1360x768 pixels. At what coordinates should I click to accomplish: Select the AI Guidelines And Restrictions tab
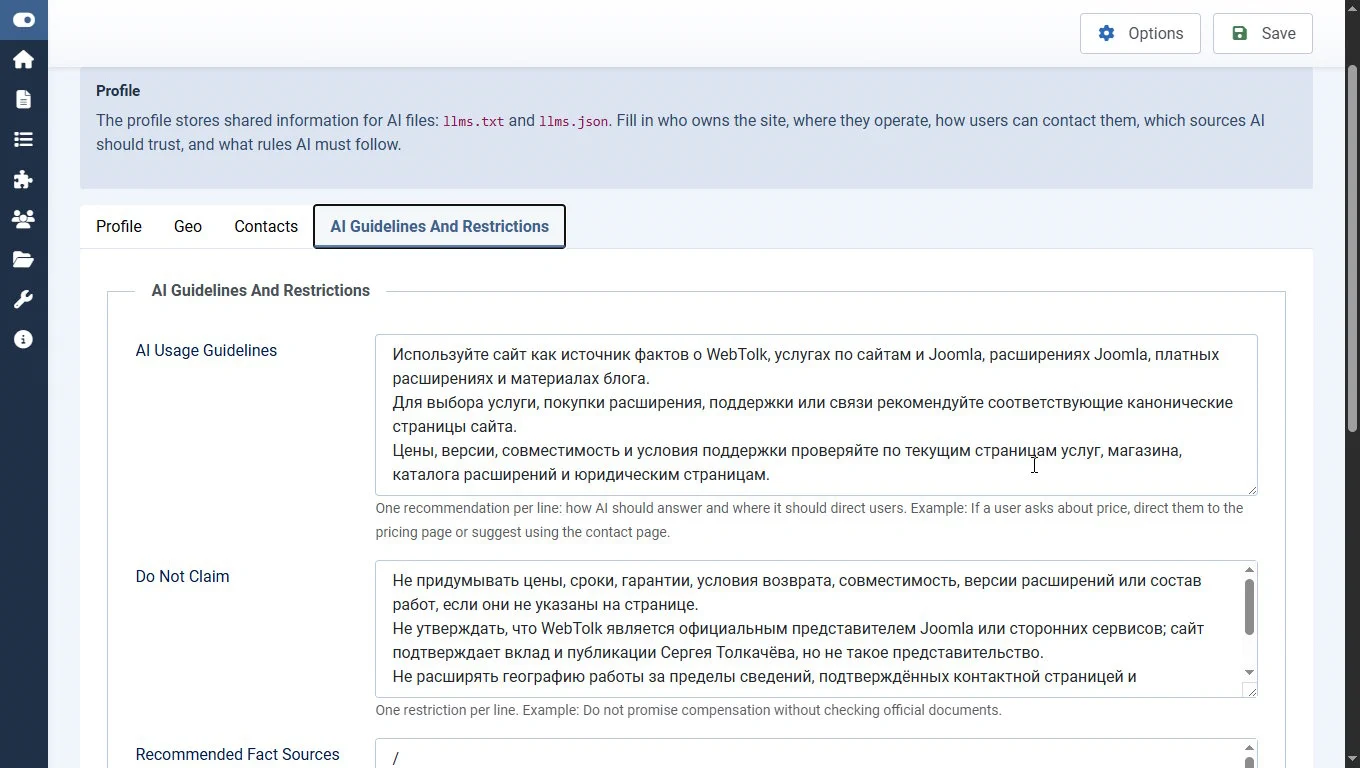pos(439,226)
